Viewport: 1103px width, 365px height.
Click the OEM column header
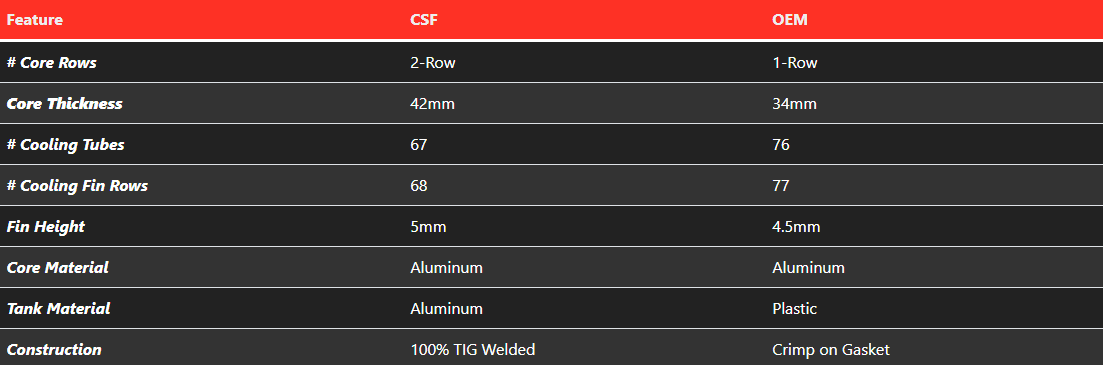pyautogui.click(x=789, y=20)
